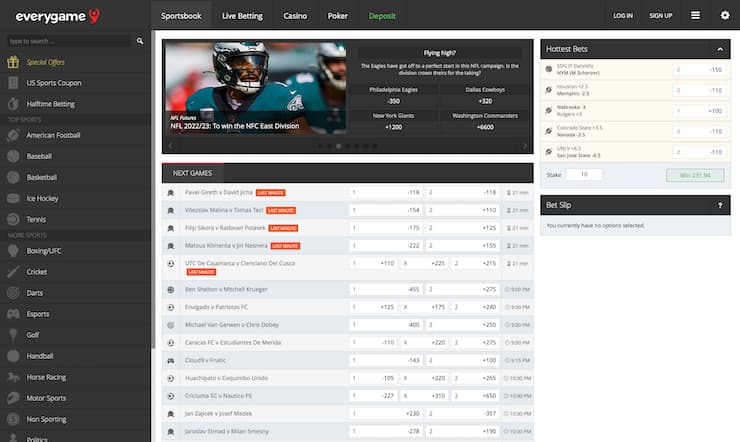The height and width of the screenshot is (442, 740).
Task: Select Houston +2.5 hottest bet odds -110
Action: [x=699, y=90]
